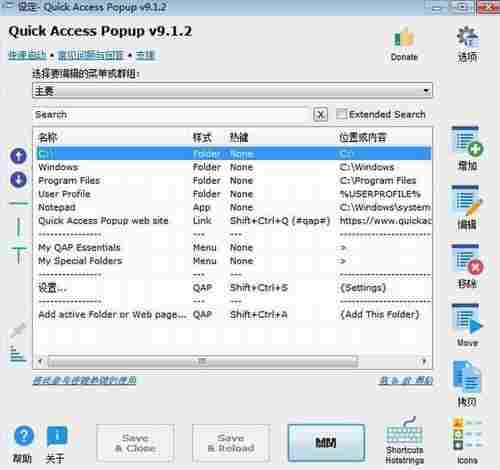
Task: Click the horizontal scrollbar thumb
Action: point(203,361)
